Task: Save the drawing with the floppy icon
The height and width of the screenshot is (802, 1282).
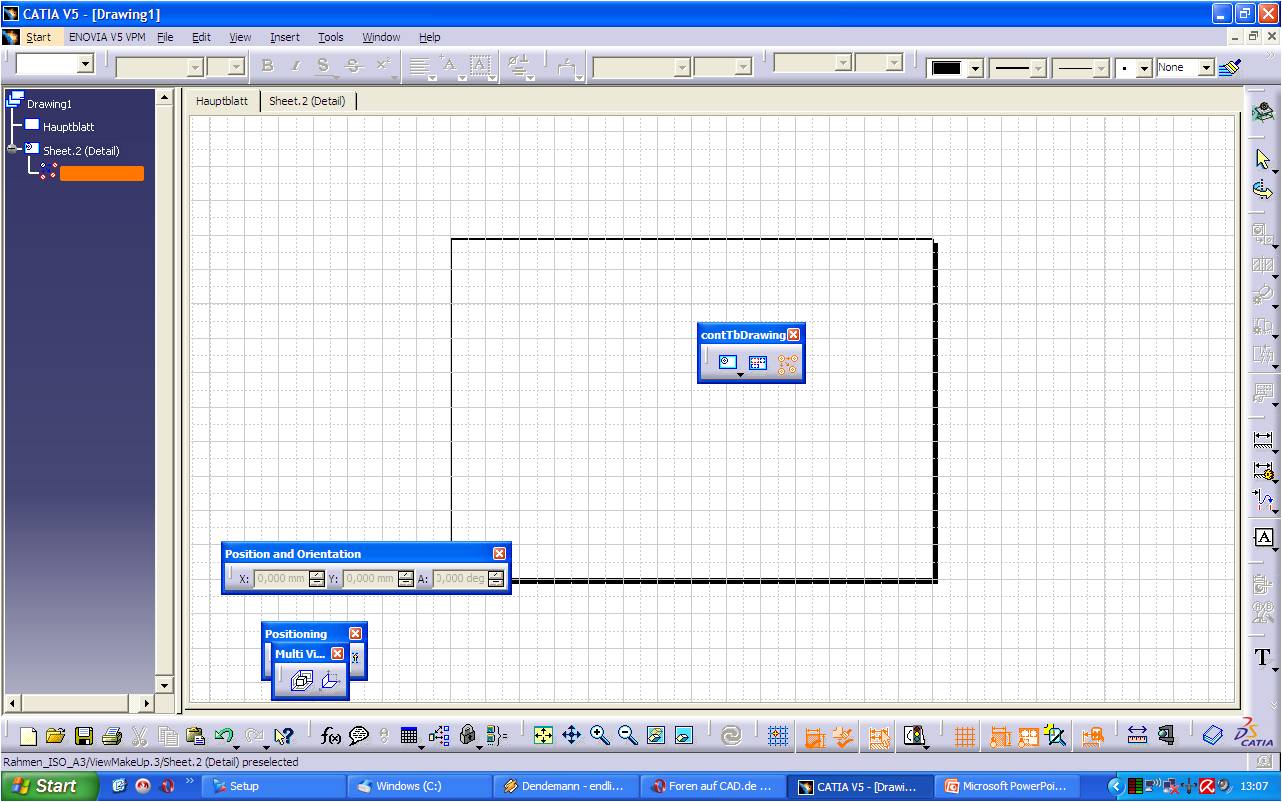Action: [x=84, y=736]
